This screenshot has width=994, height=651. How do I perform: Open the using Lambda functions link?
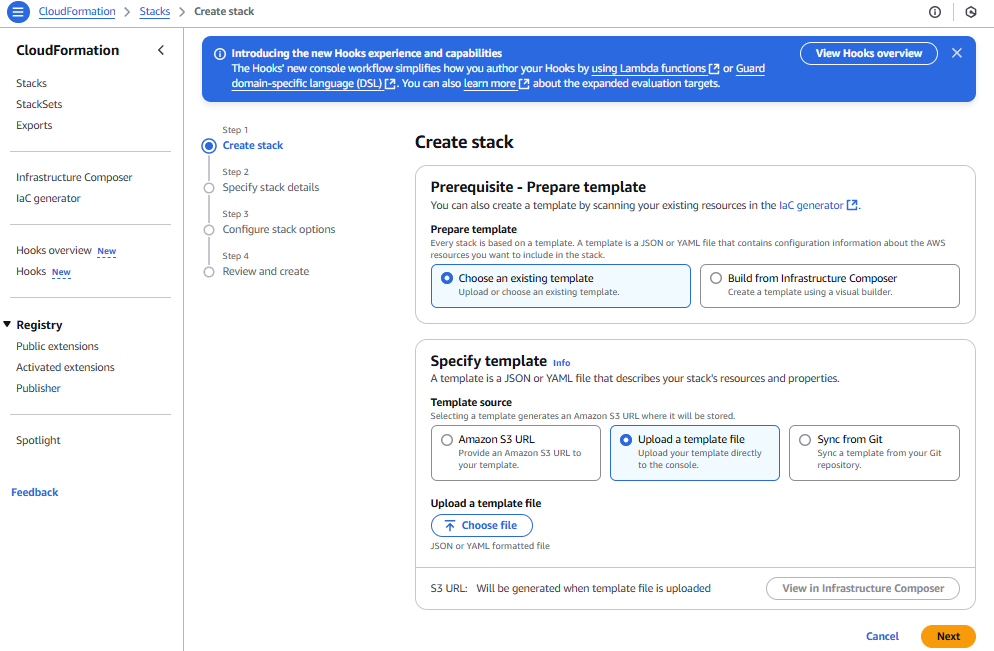(655, 68)
